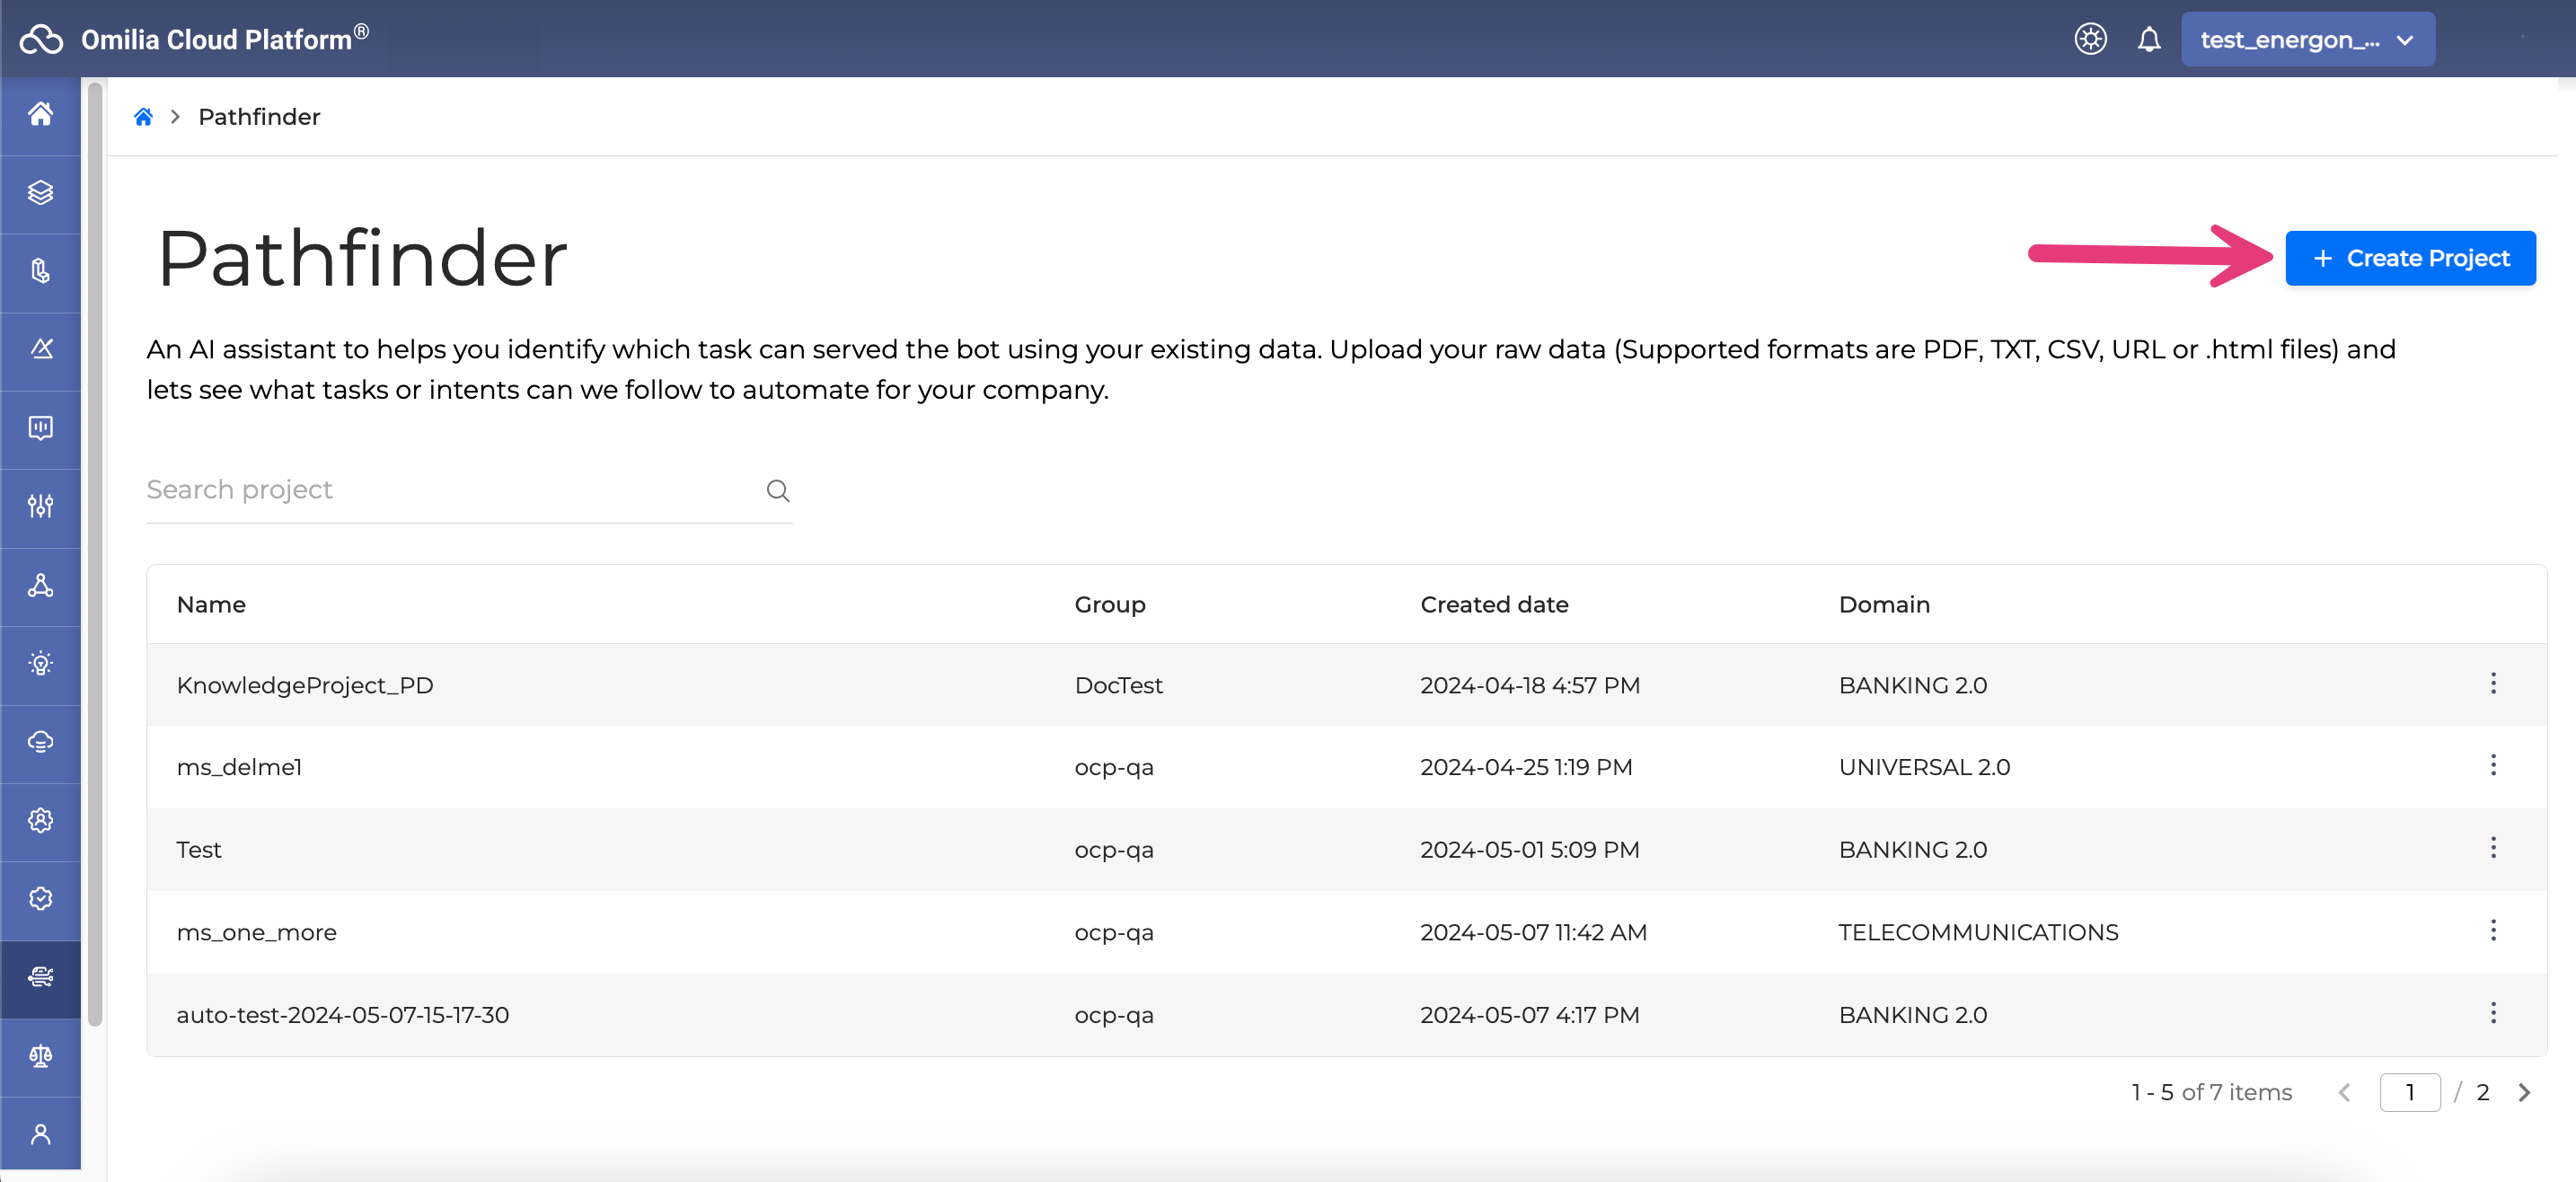Click the Created date column header
This screenshot has height=1182, width=2576.
(x=1494, y=605)
